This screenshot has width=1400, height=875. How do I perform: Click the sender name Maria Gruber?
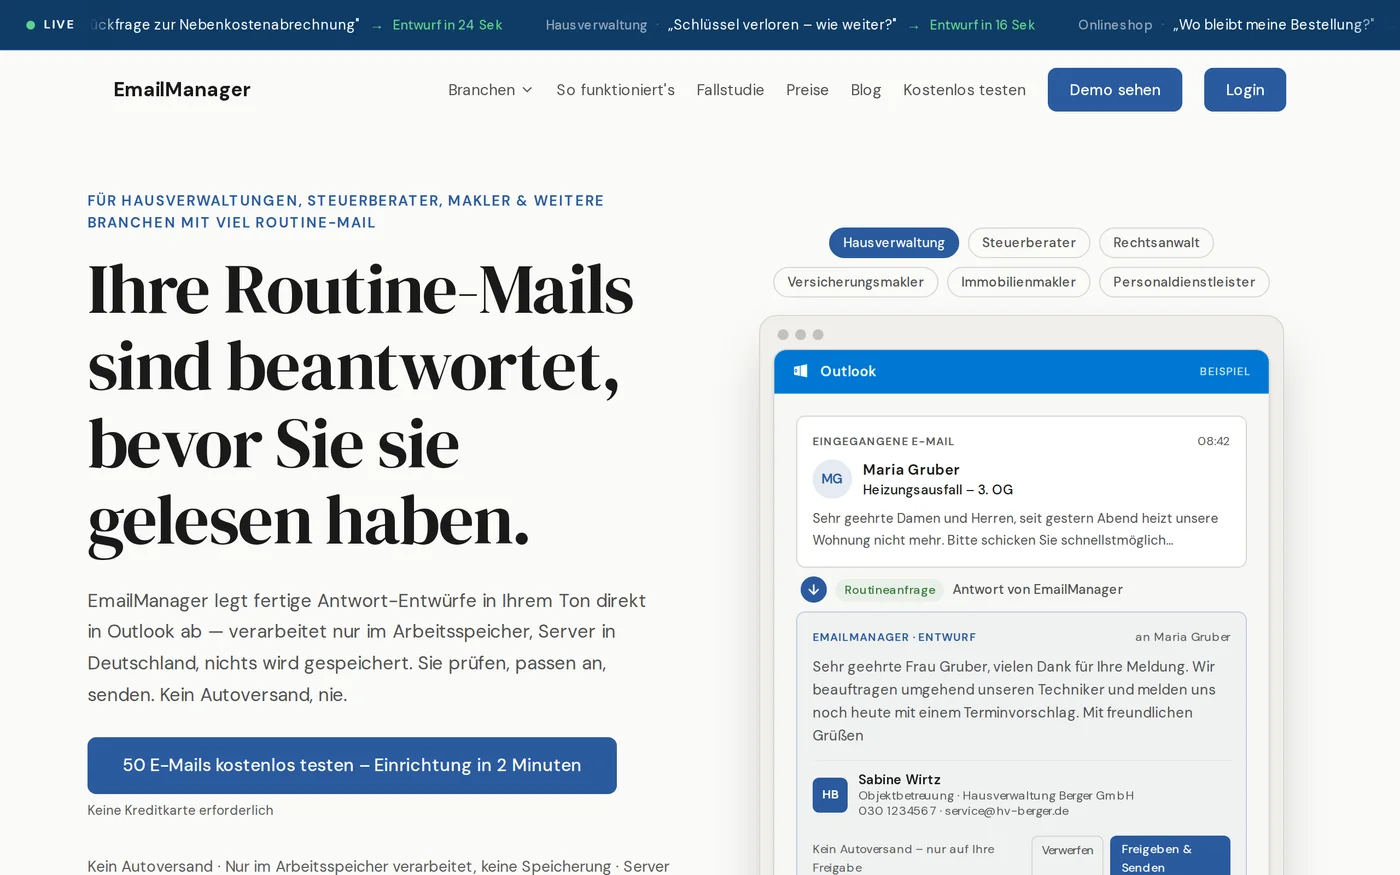(911, 470)
